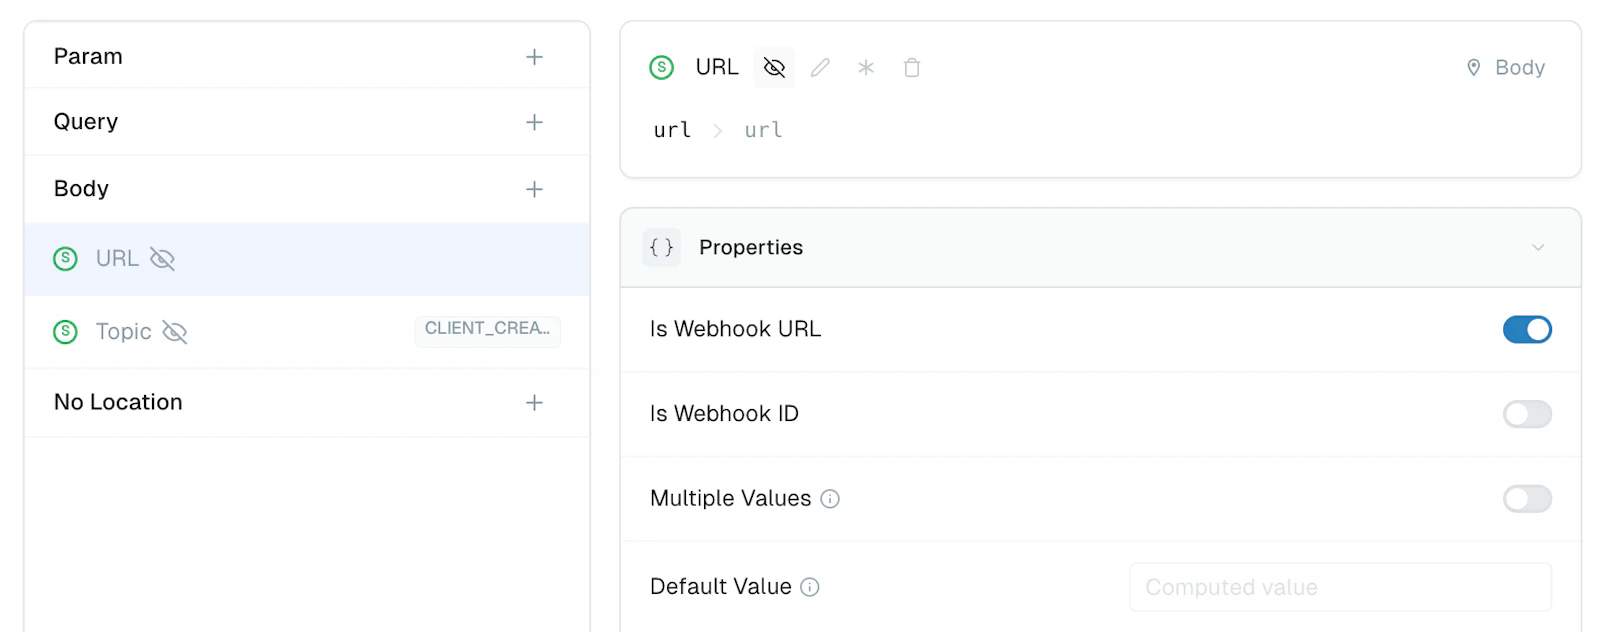This screenshot has height=632, width=1600.
Task: Click the Default Value computed value field
Action: click(x=1340, y=587)
